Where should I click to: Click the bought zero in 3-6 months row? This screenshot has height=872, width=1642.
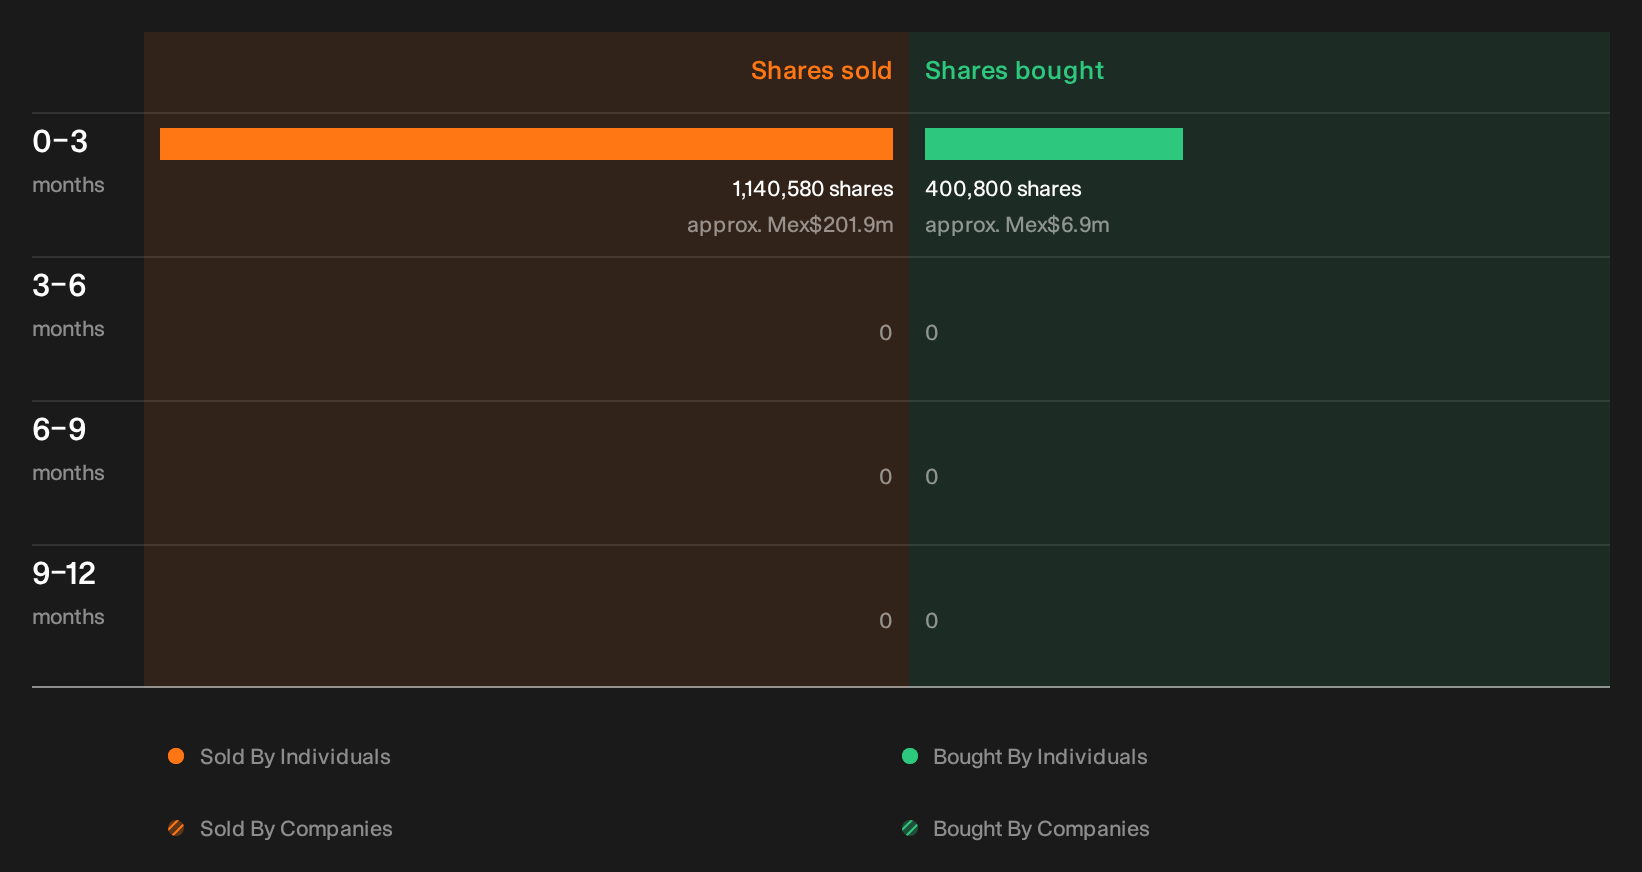coord(931,333)
